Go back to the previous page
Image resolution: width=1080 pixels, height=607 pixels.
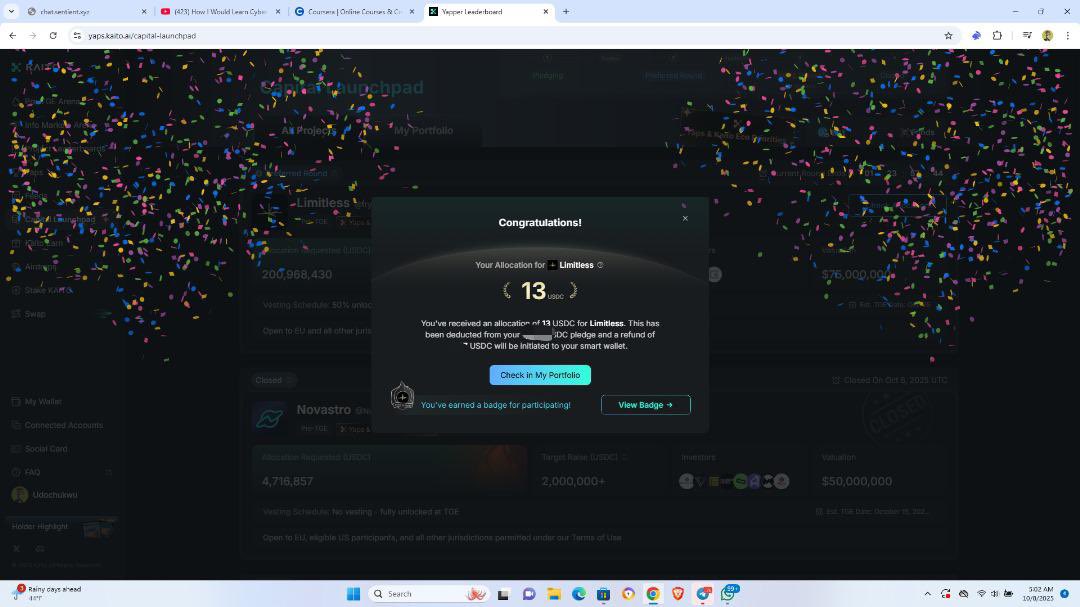pyautogui.click(x=12, y=36)
